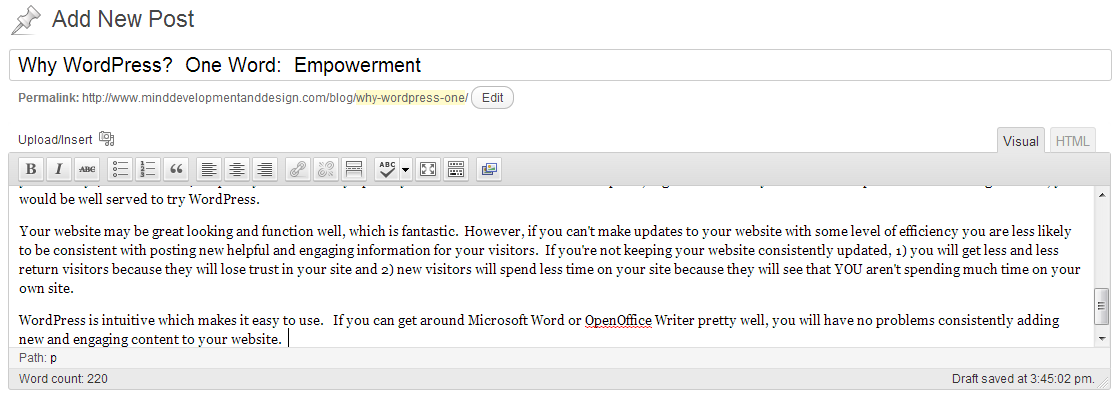Switch to the HTML editor tab

click(1073, 142)
